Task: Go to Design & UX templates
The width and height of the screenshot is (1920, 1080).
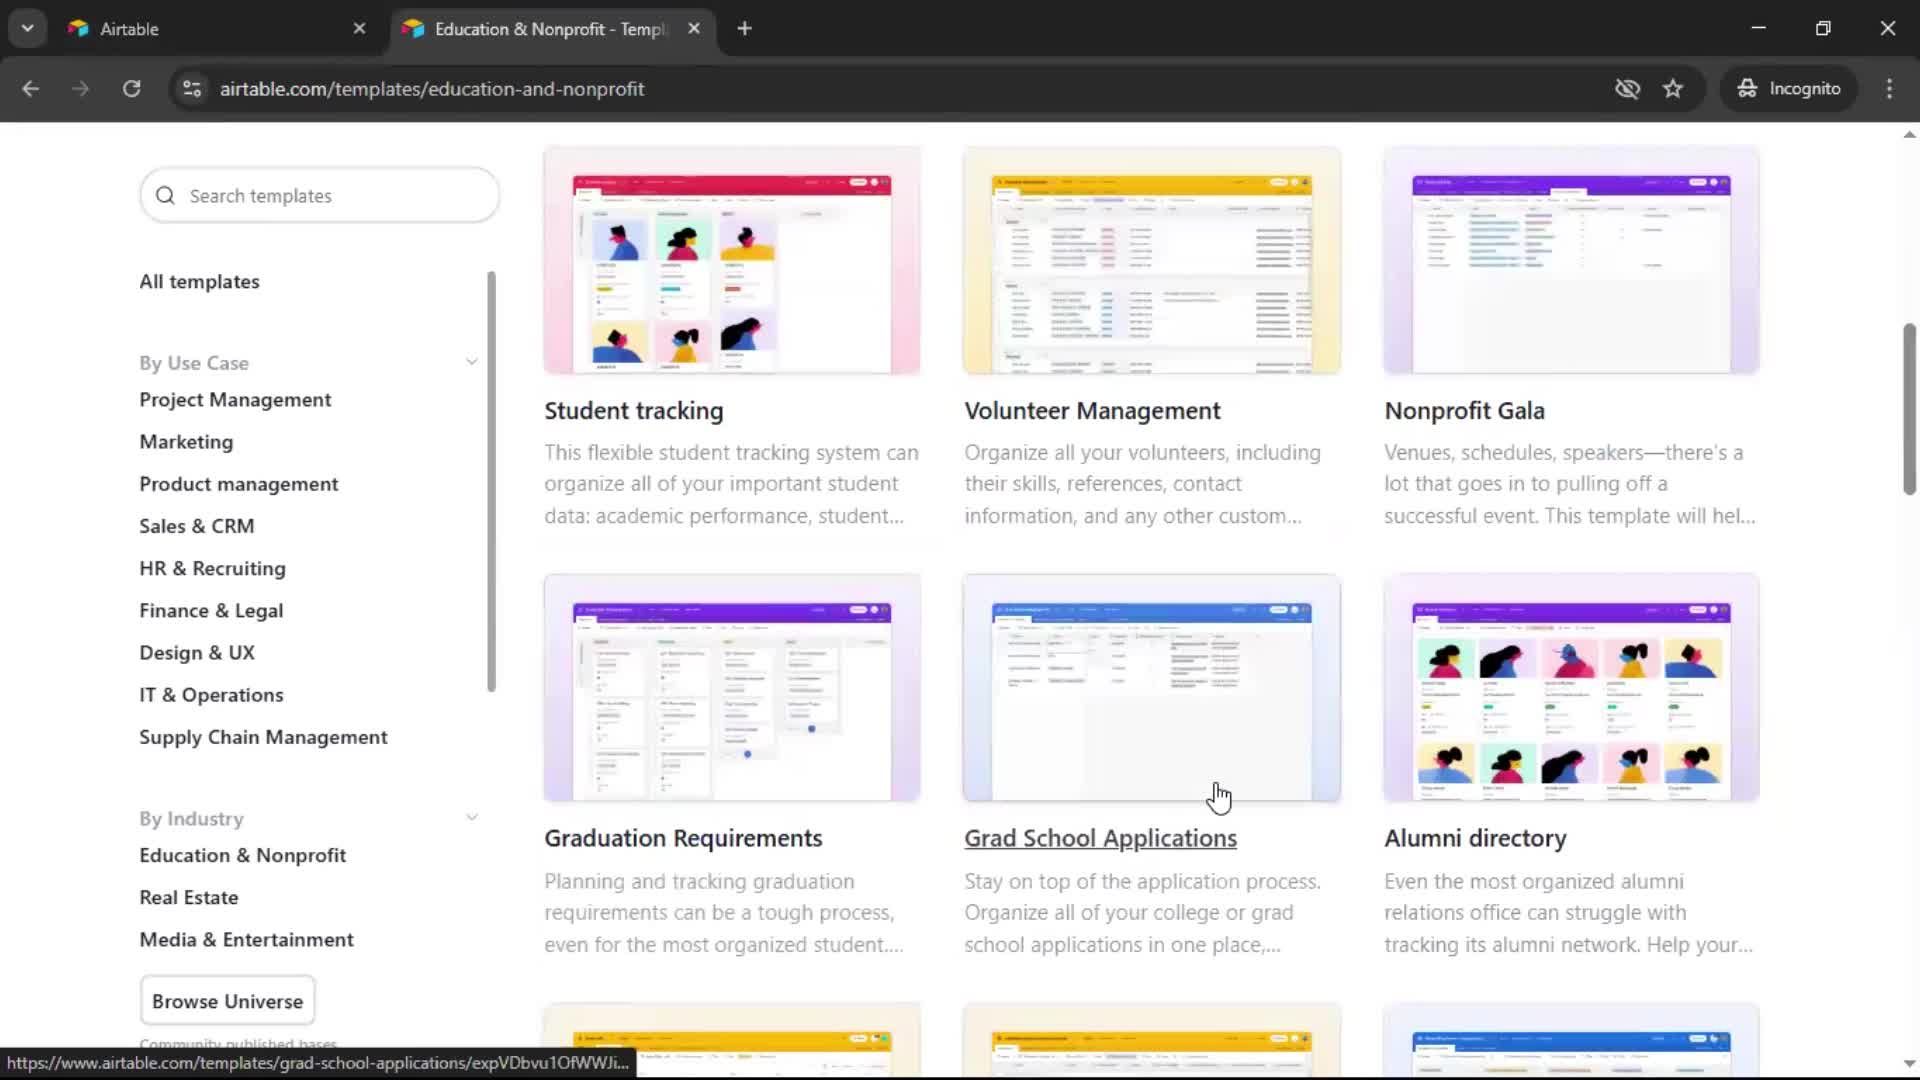Action: 197,652
